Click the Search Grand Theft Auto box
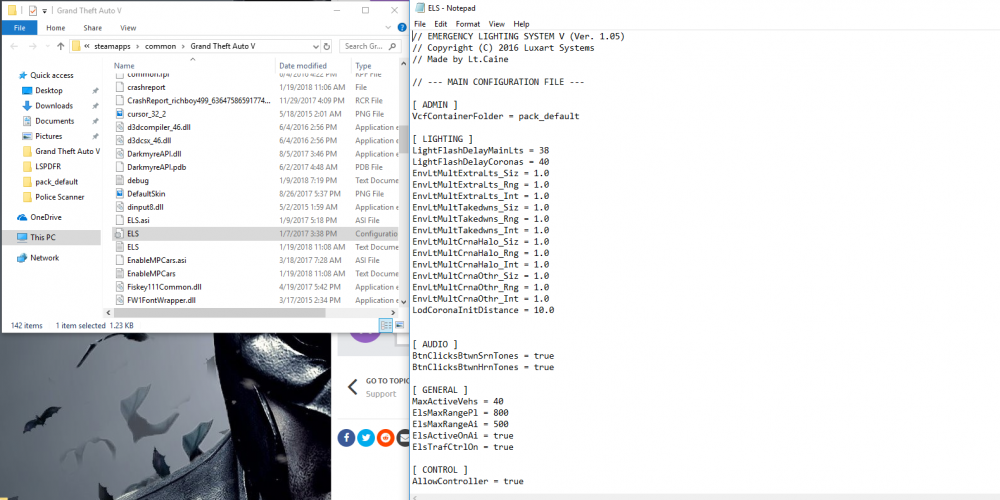The image size is (1000, 500). (x=370, y=46)
